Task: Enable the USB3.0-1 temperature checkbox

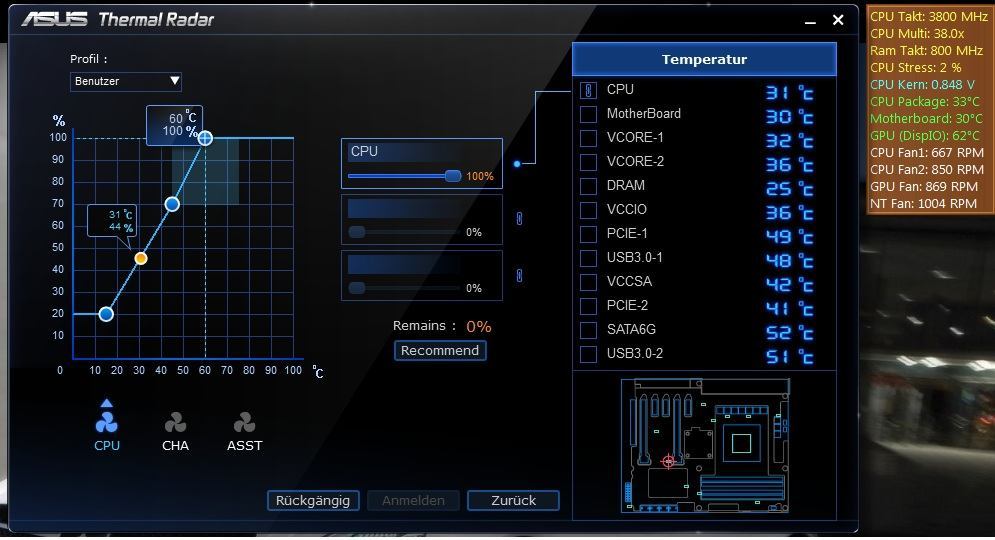Action: 588,258
